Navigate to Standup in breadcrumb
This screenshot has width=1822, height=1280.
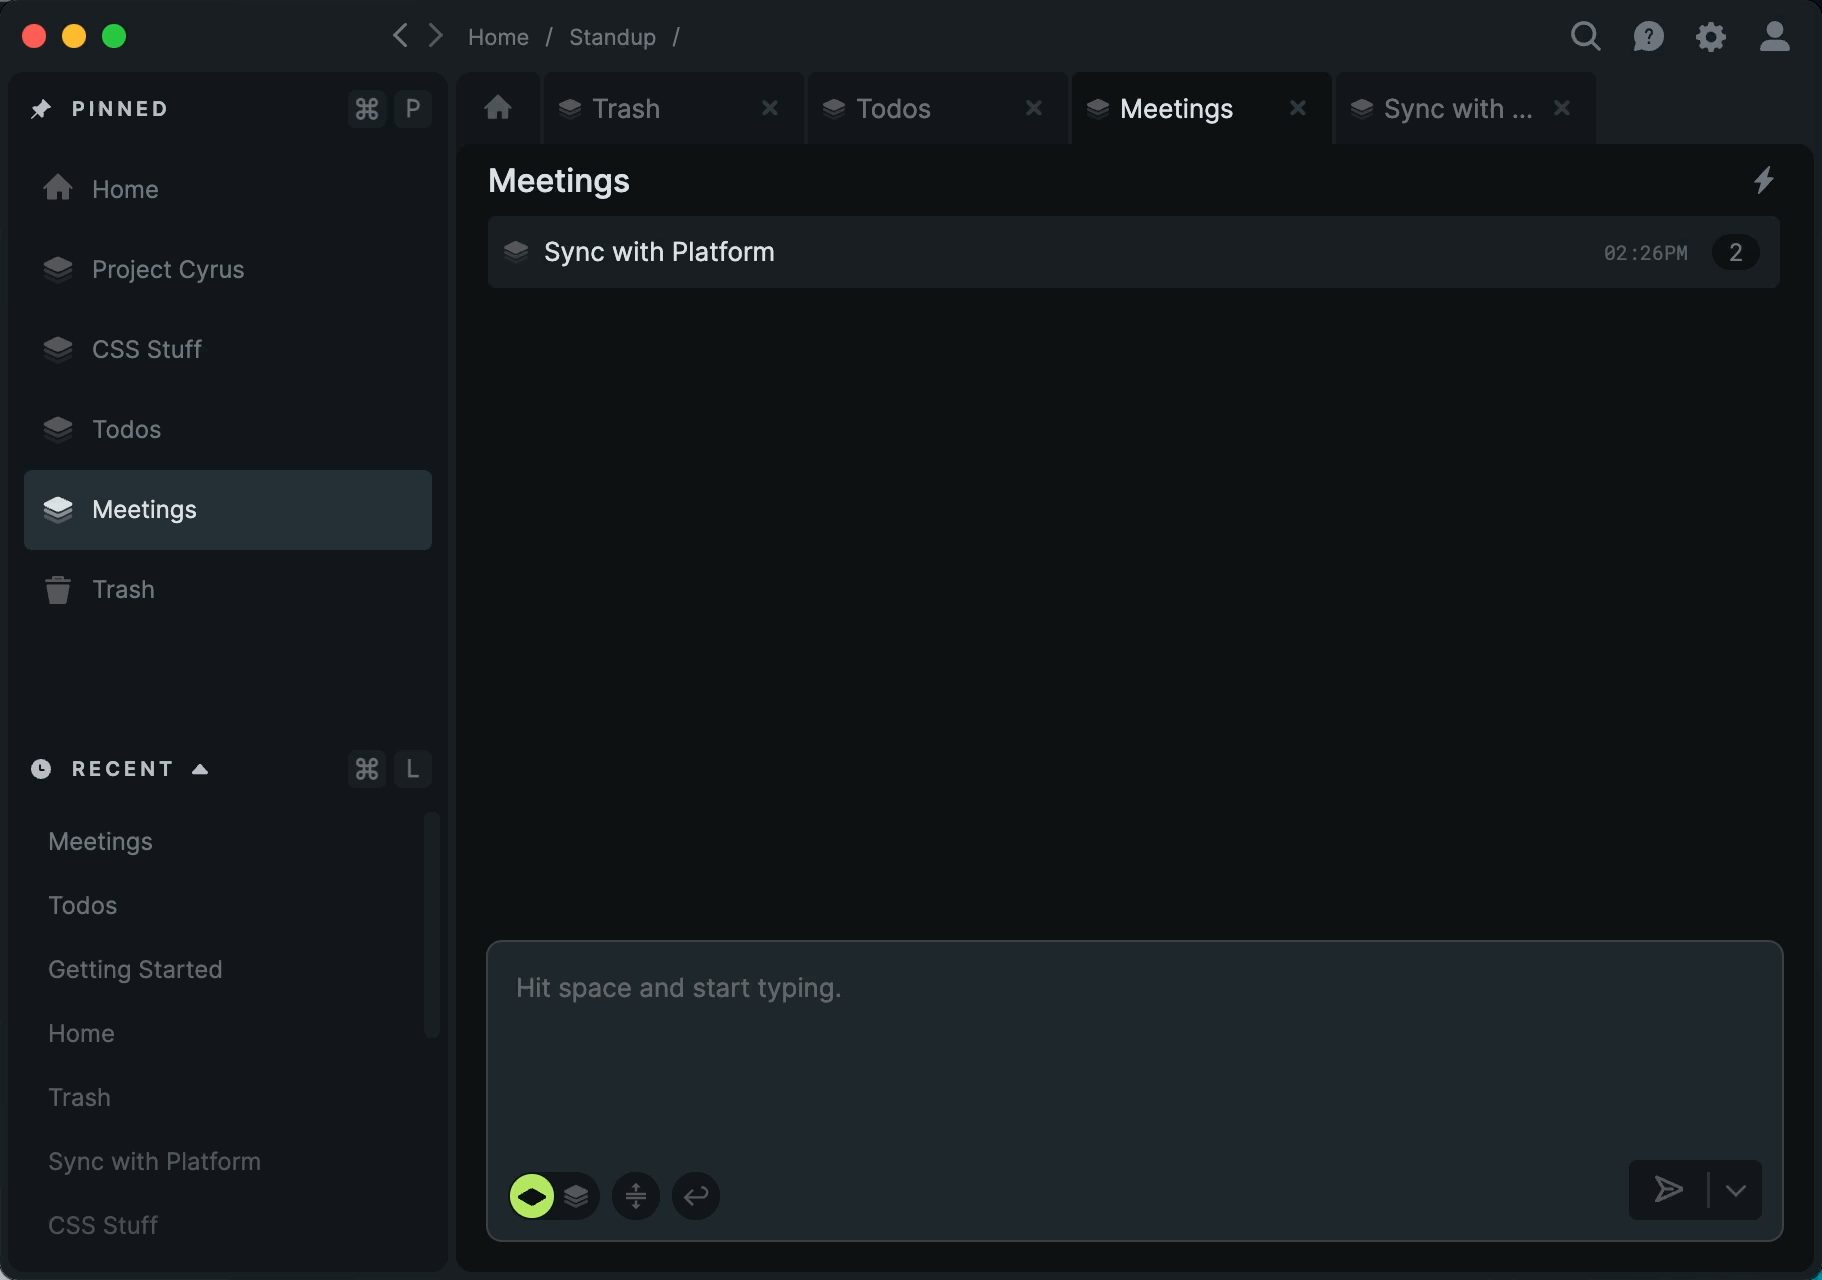point(612,37)
